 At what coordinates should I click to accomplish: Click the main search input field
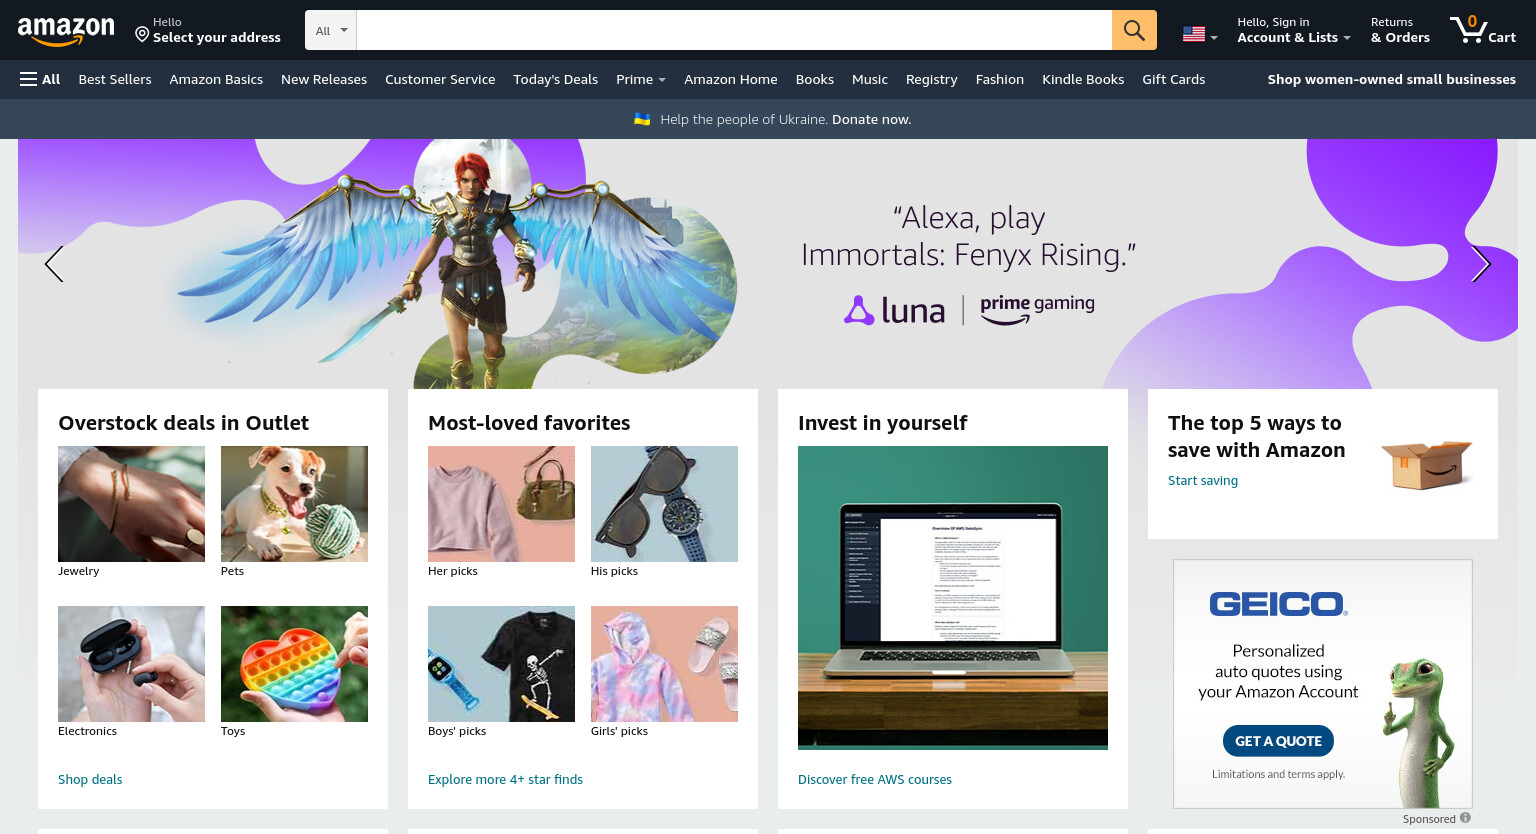(x=734, y=30)
